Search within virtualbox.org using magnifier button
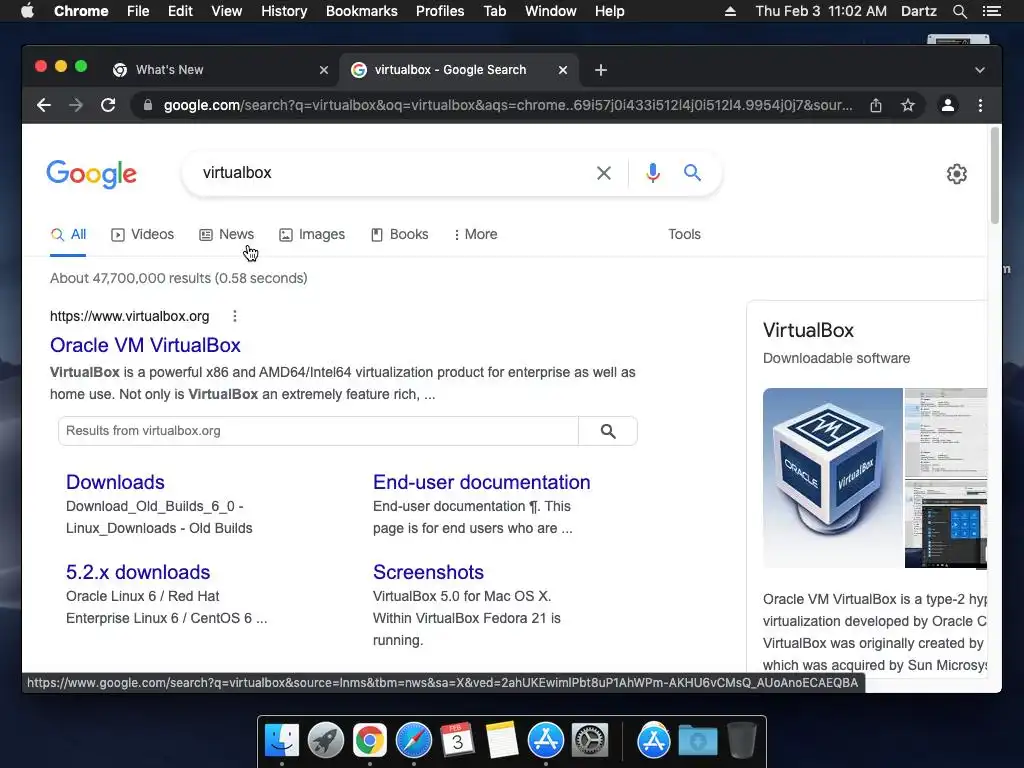The width and height of the screenshot is (1024, 768). [608, 431]
